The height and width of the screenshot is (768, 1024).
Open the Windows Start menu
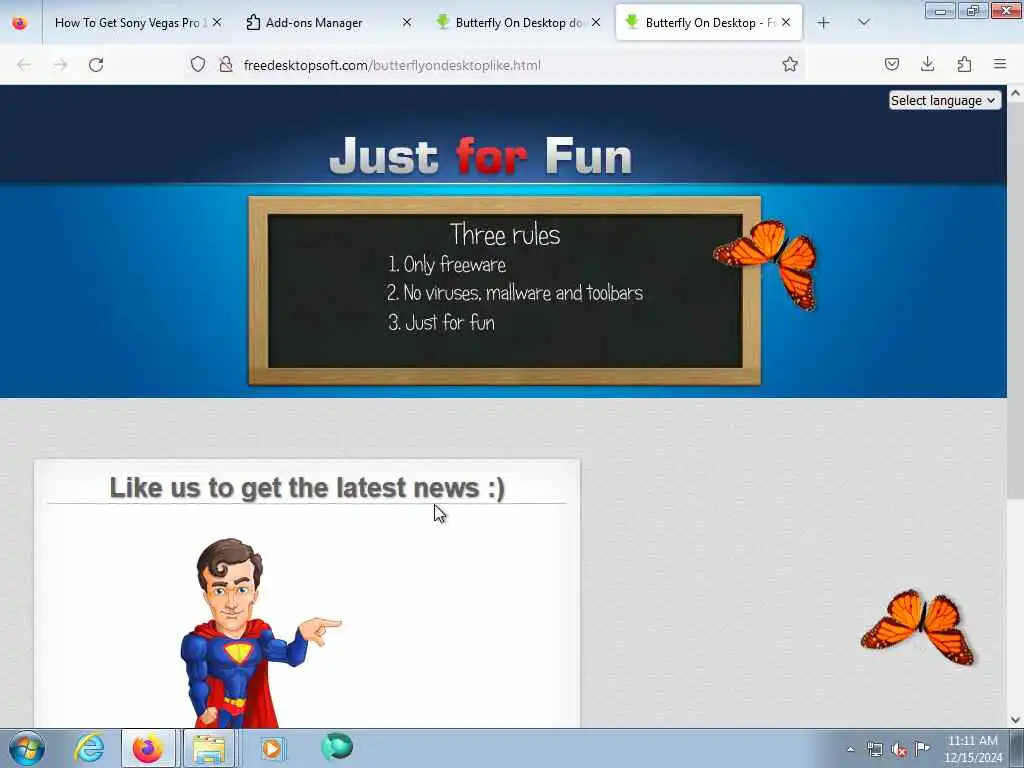pyautogui.click(x=27, y=748)
